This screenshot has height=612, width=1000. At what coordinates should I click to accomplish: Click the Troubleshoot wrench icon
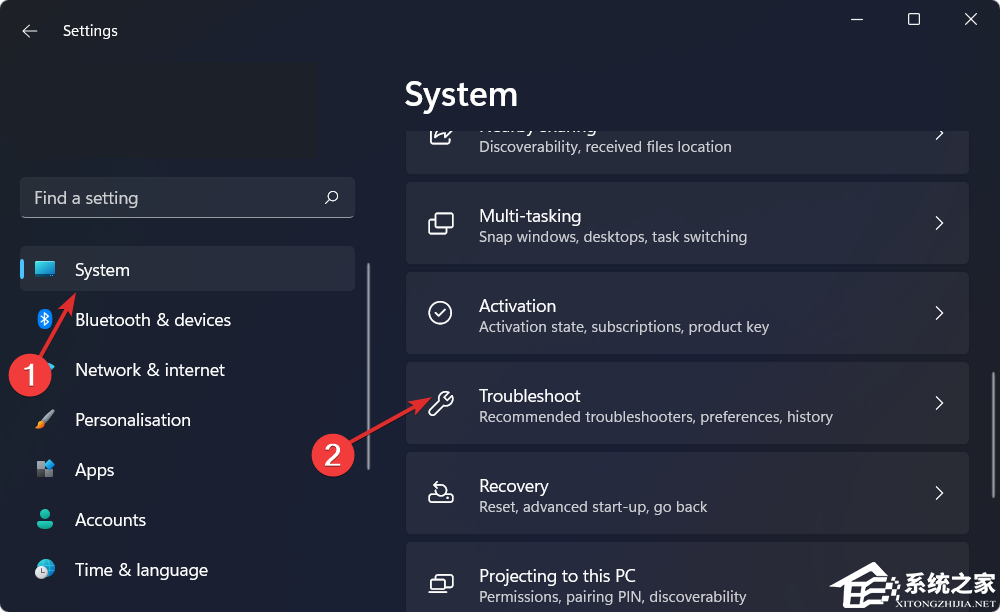point(441,404)
